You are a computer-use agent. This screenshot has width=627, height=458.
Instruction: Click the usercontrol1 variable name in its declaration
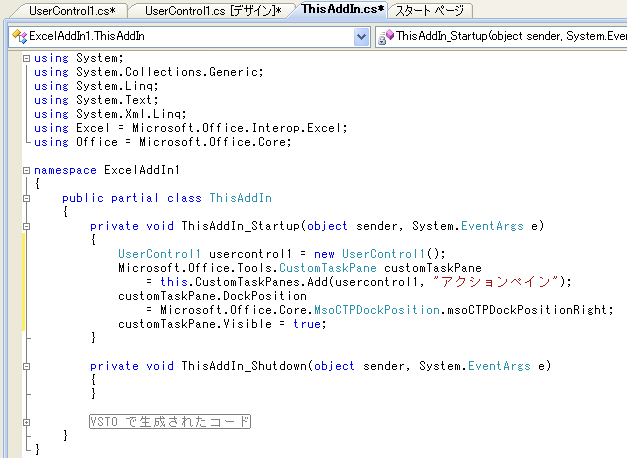coord(250,254)
